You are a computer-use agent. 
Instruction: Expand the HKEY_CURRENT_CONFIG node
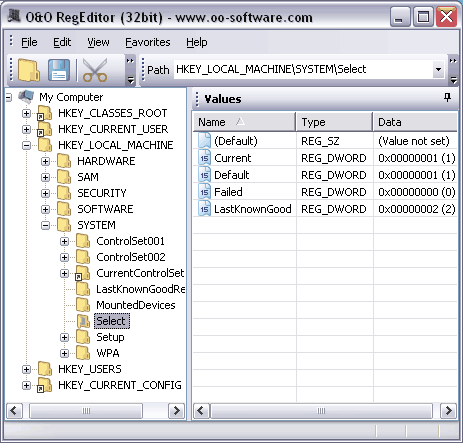coord(26,385)
